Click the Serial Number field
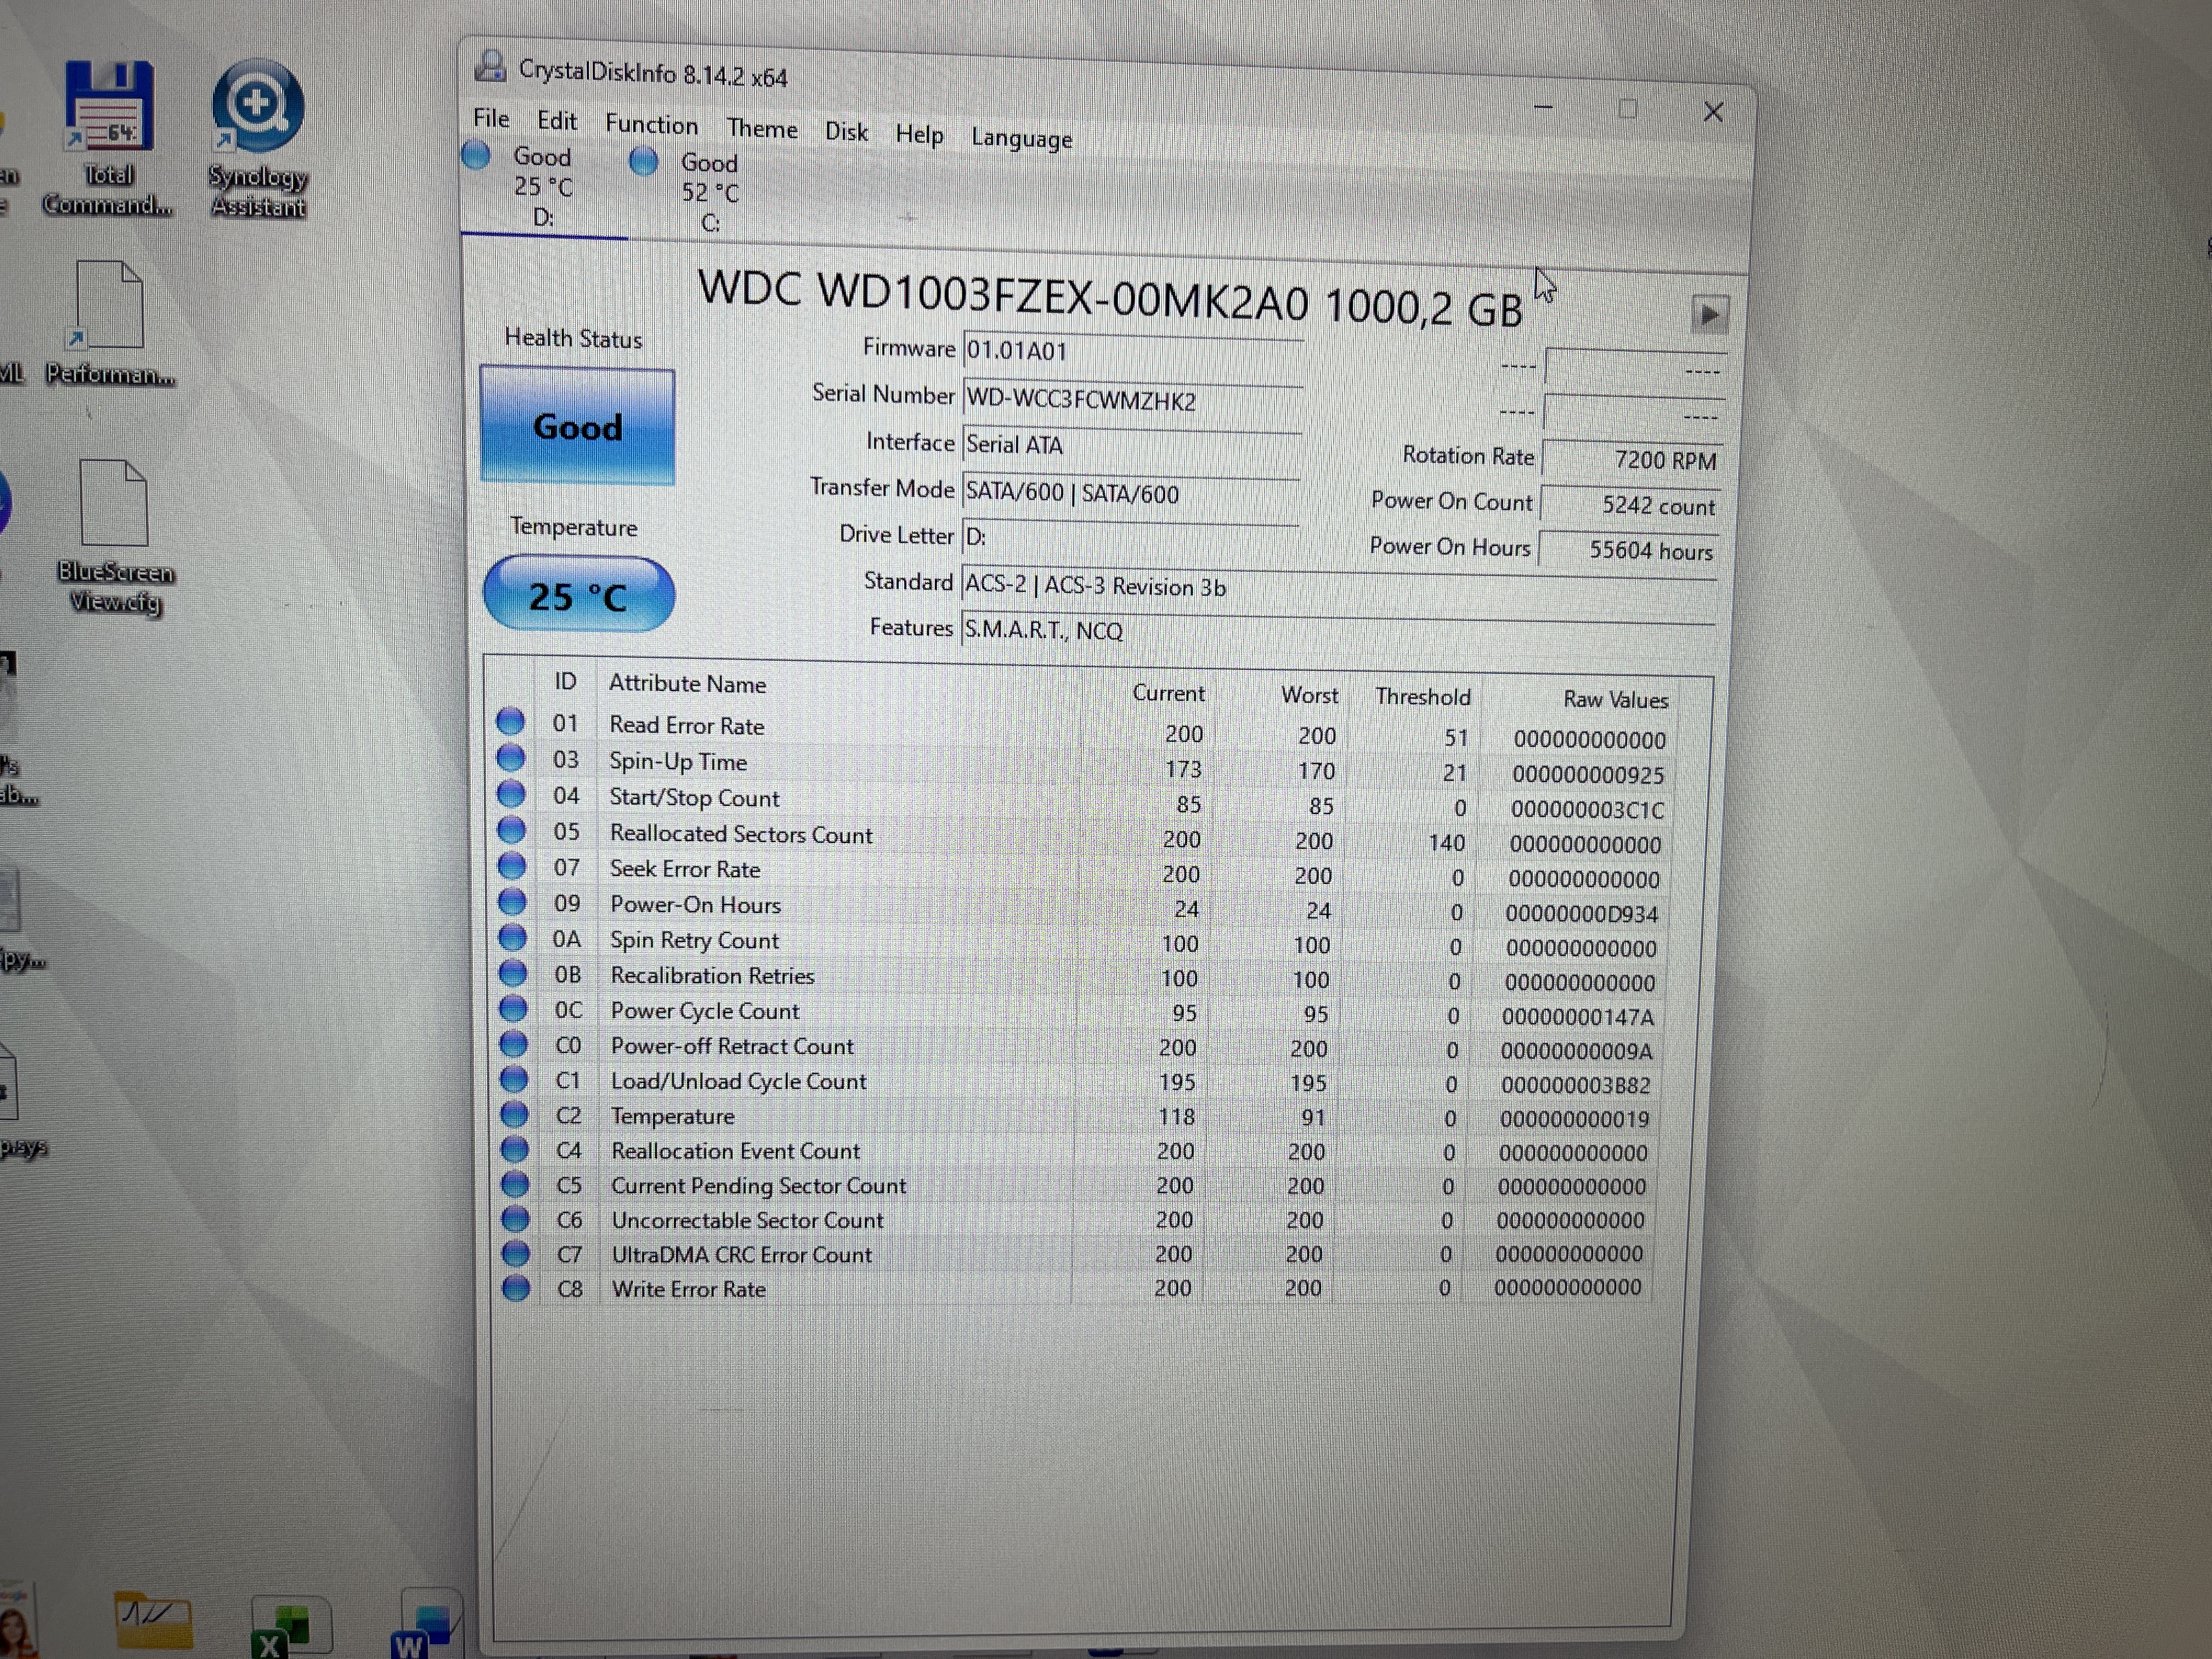Viewport: 2212px width, 1659px height. tap(1132, 400)
